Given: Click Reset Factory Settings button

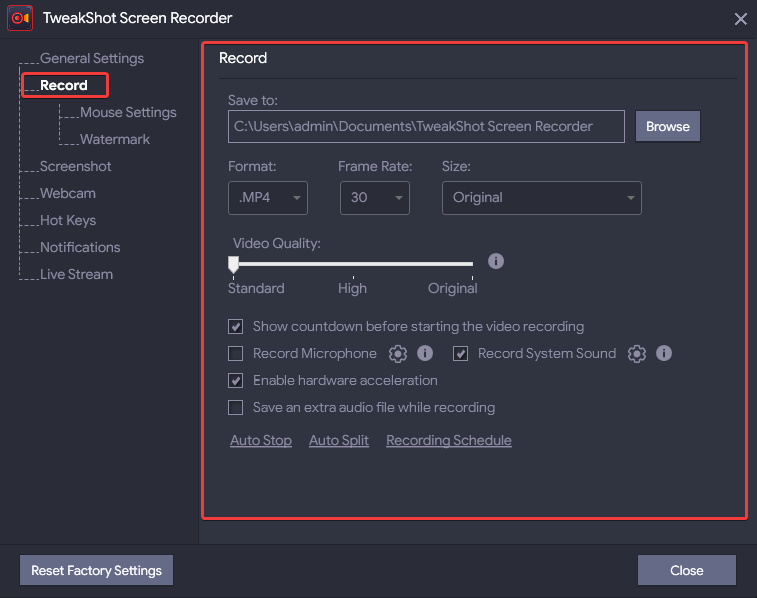Looking at the screenshot, I should click(x=97, y=570).
